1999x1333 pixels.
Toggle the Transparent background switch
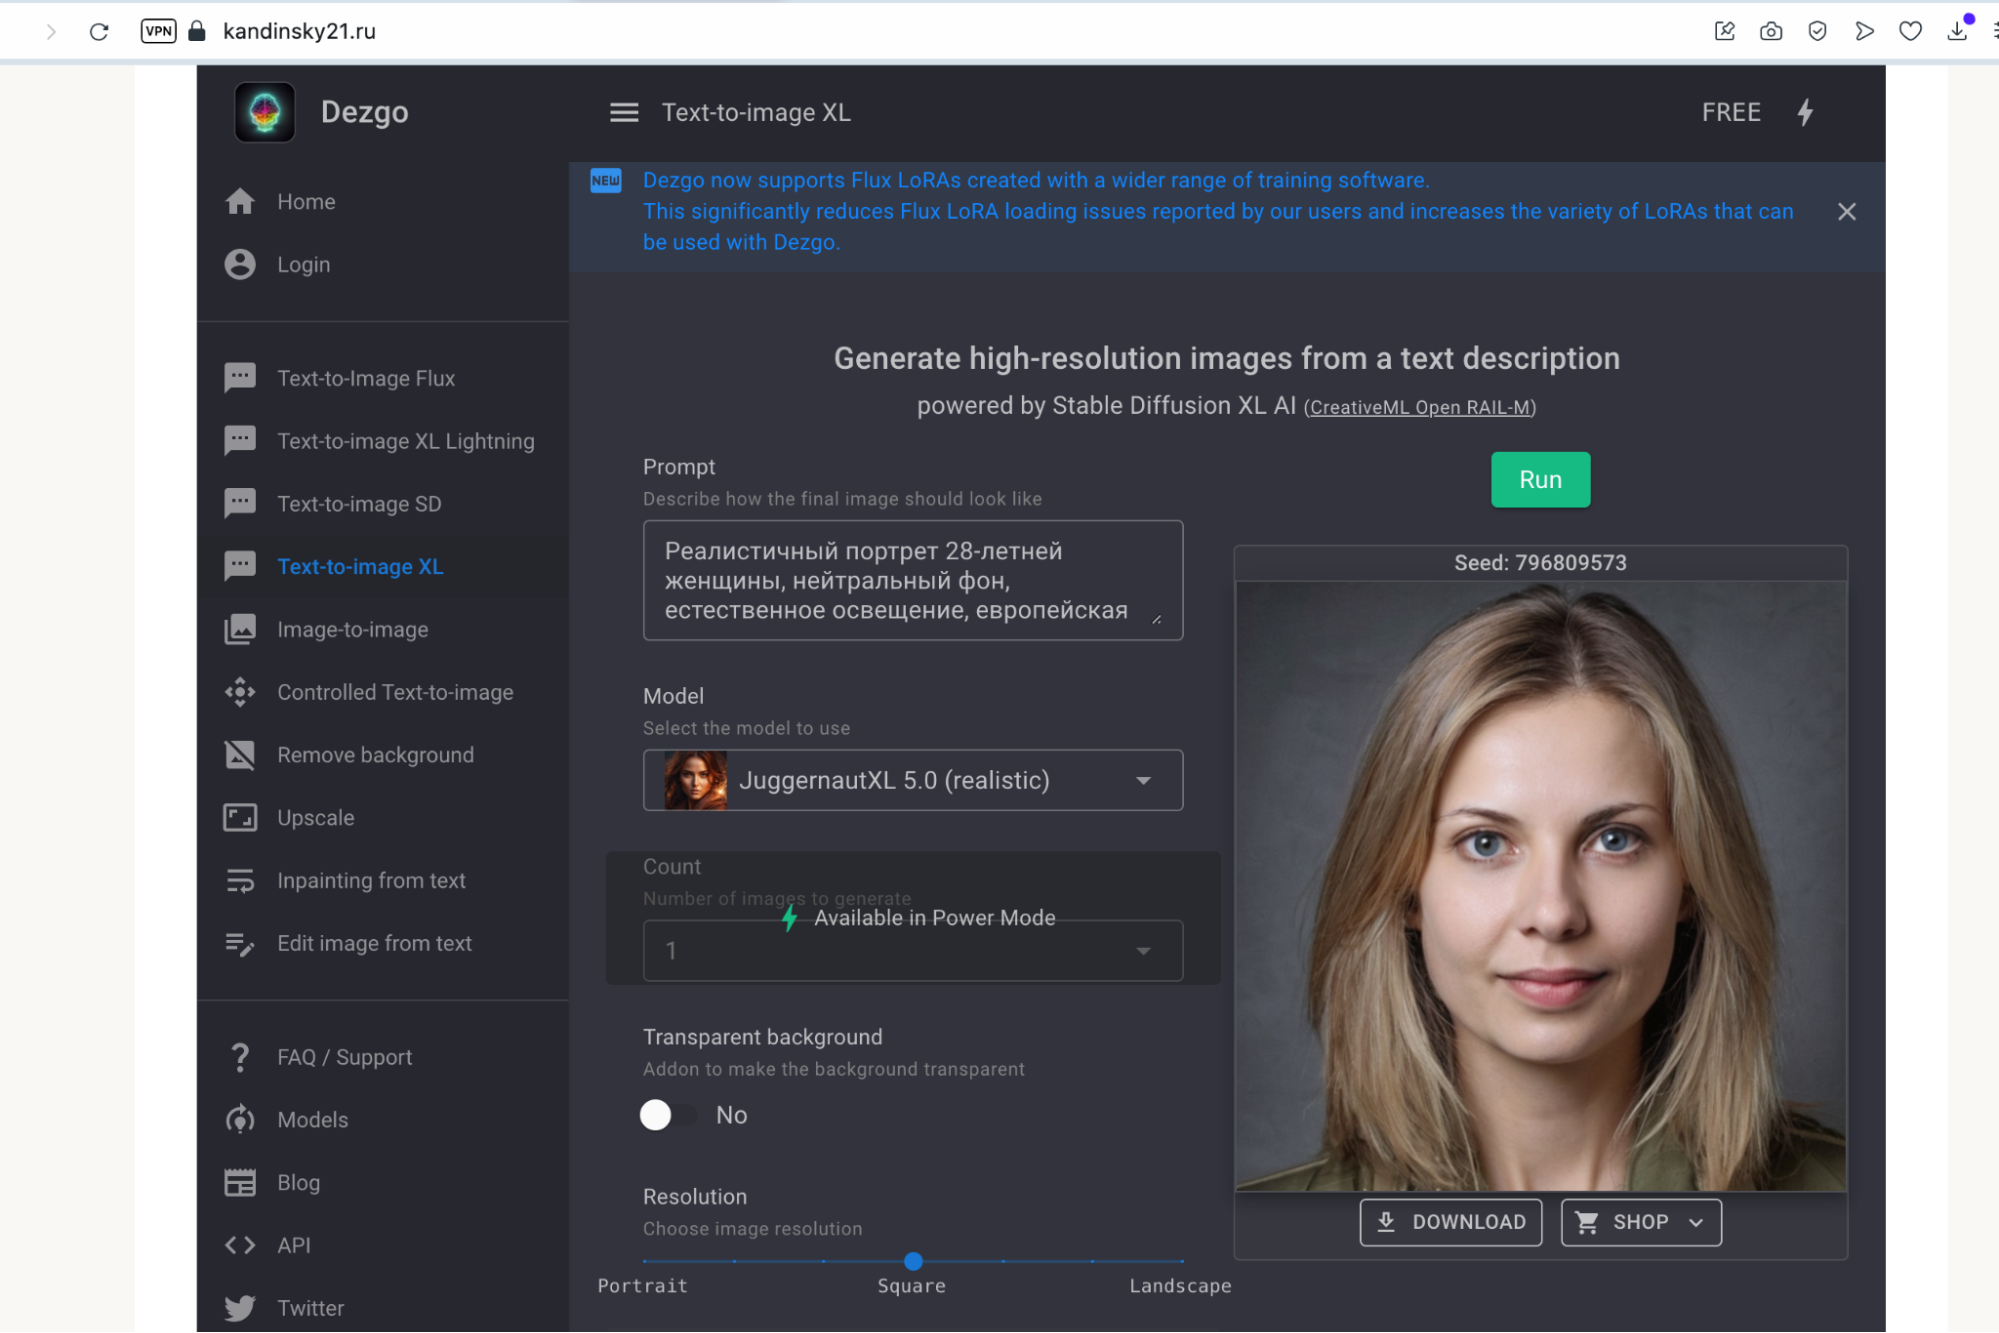668,1115
